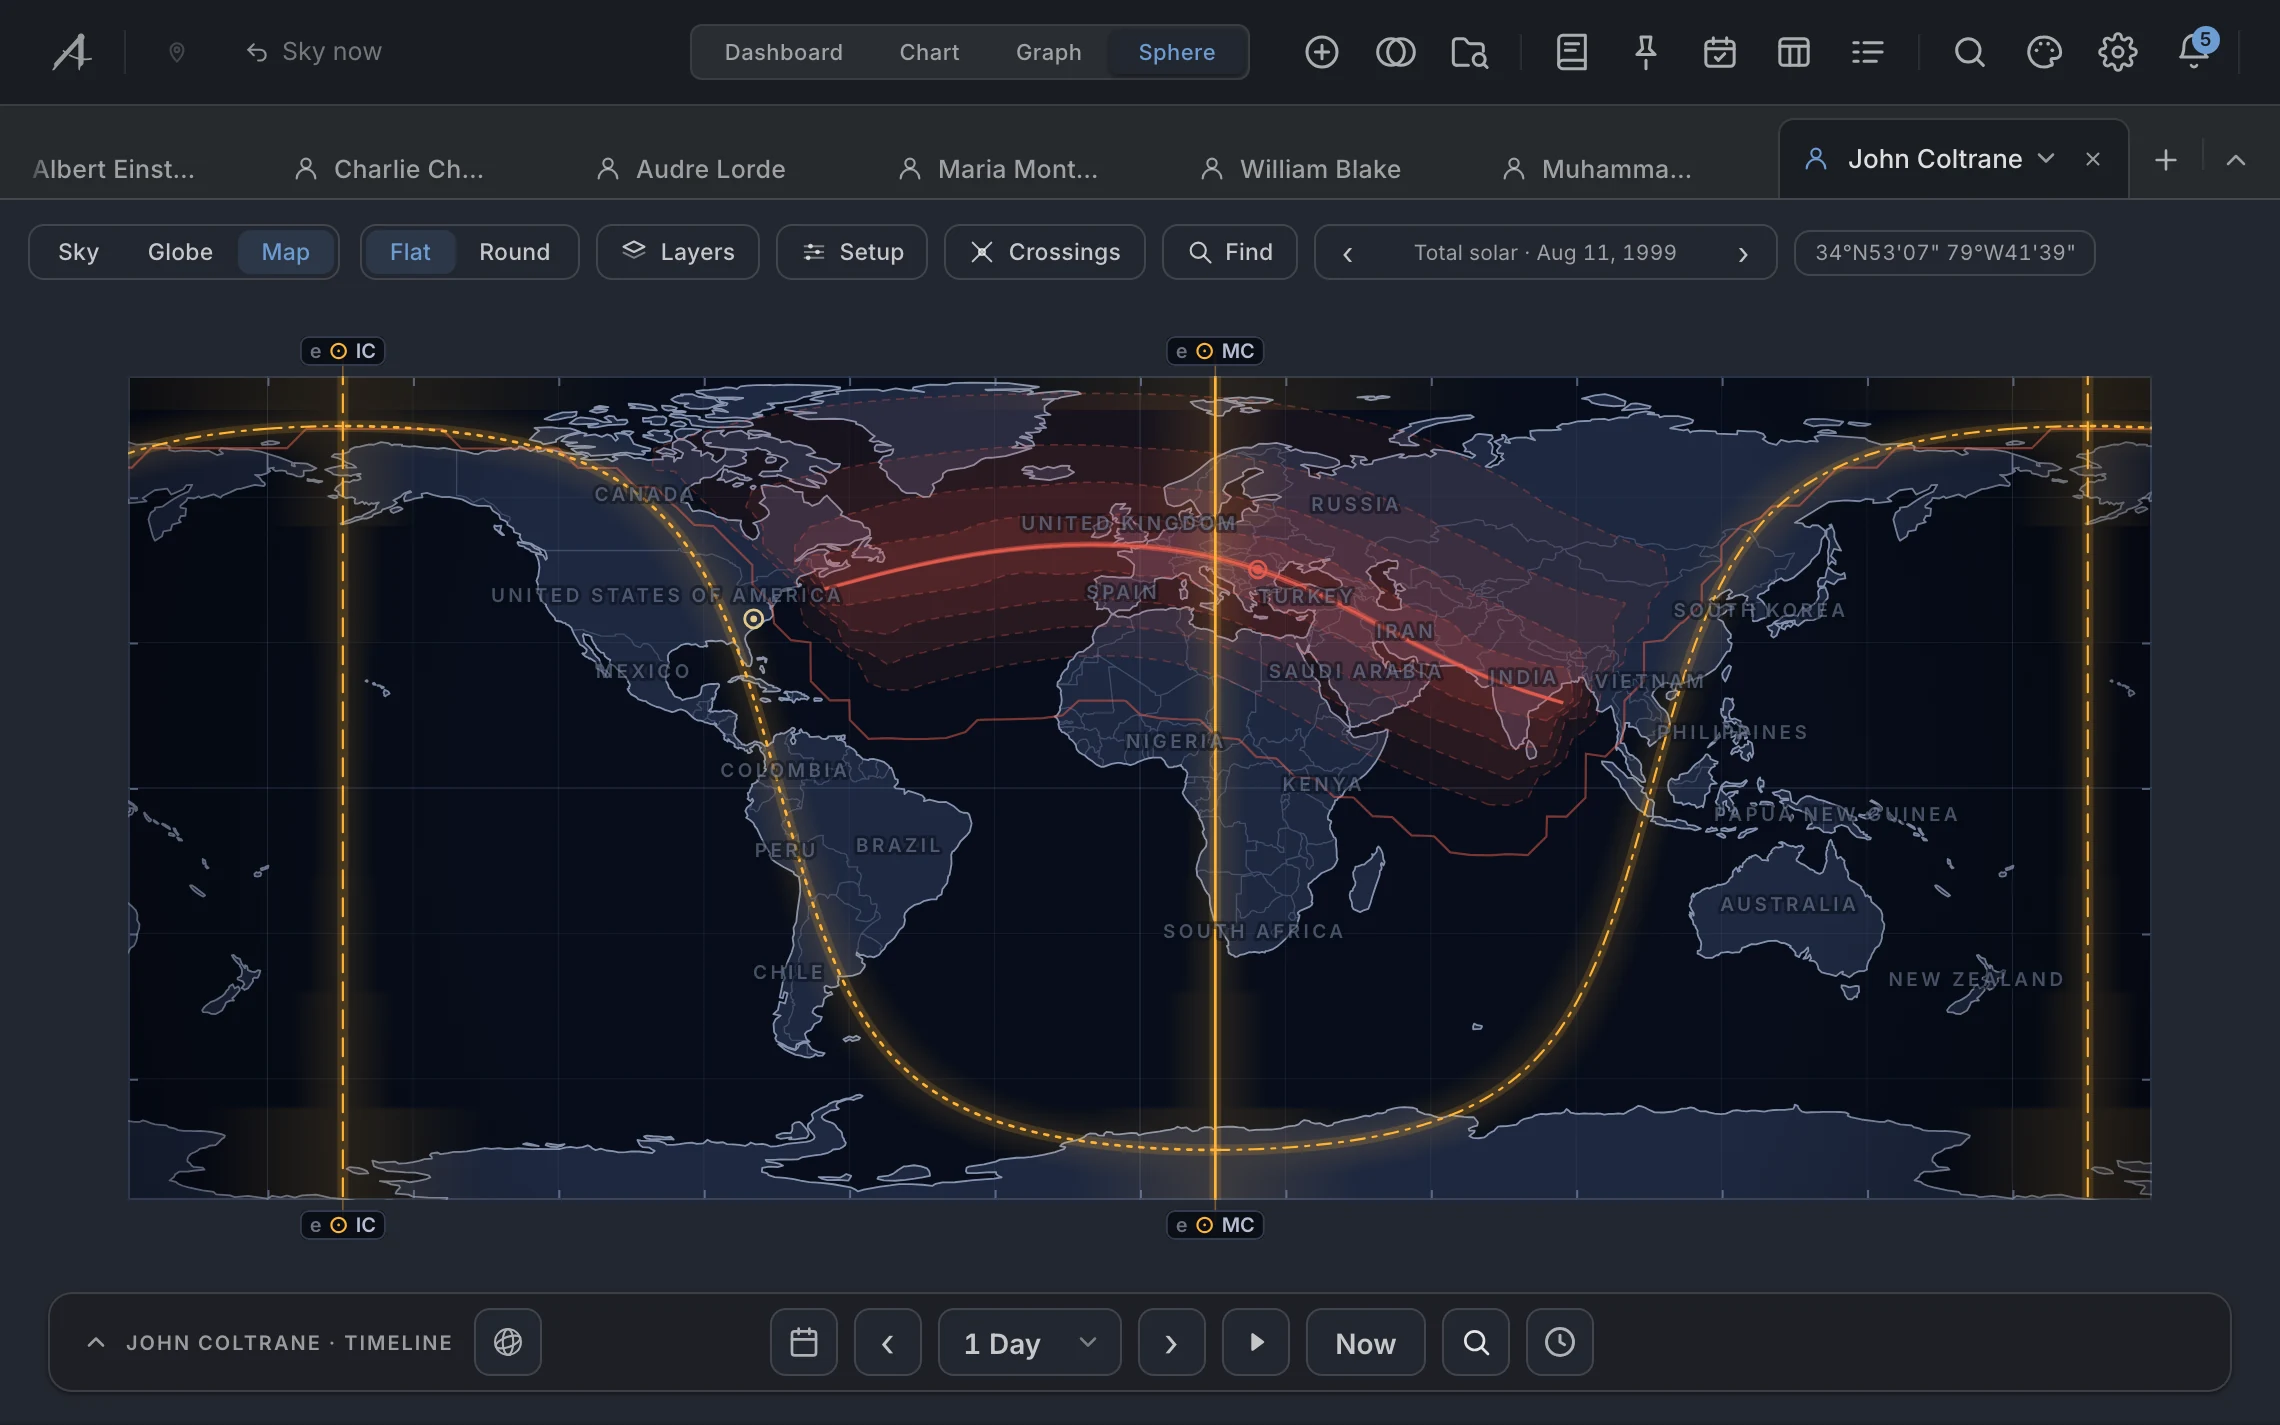Switch to the Dashboard tab
The image size is (2280, 1425).
pyautogui.click(x=783, y=52)
